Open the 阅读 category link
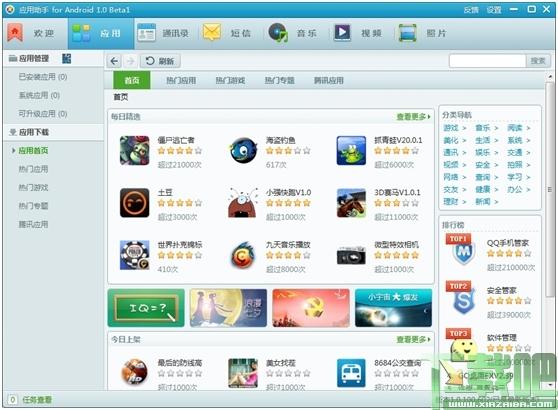 [x=515, y=128]
